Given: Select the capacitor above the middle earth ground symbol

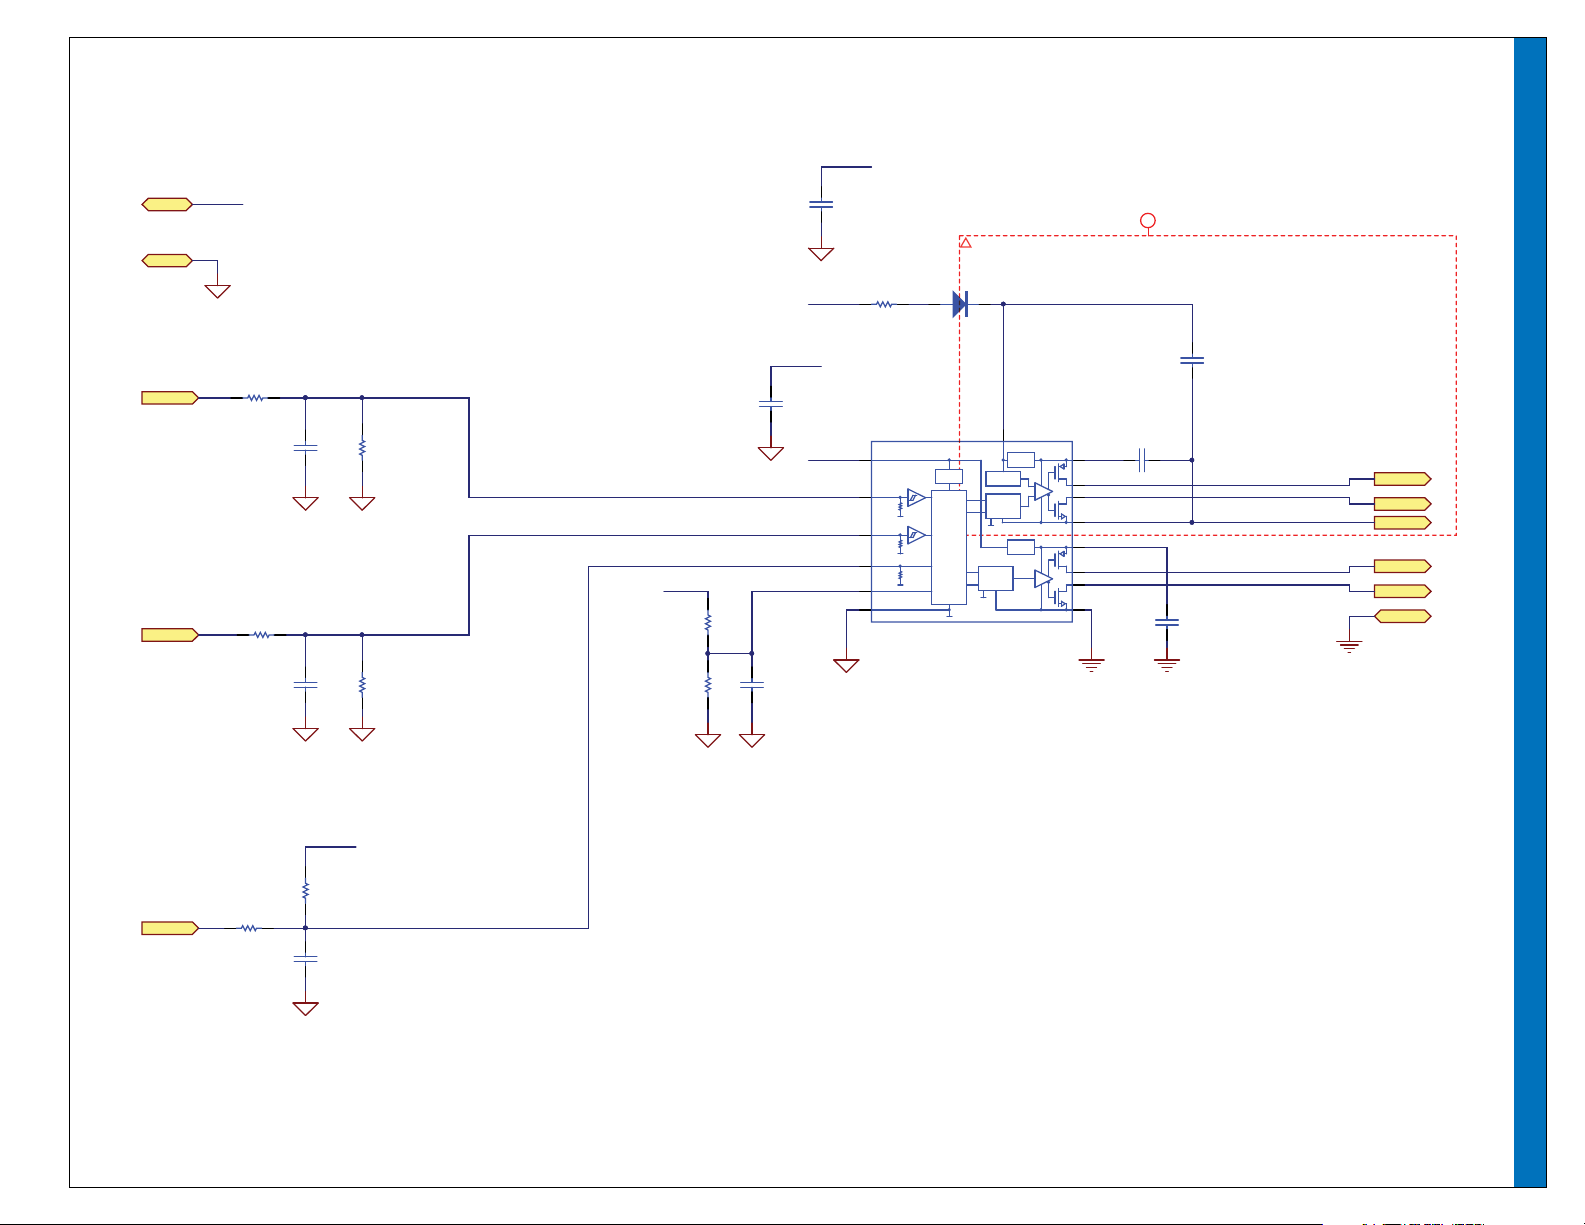Looking at the screenshot, I should (x=1167, y=622).
